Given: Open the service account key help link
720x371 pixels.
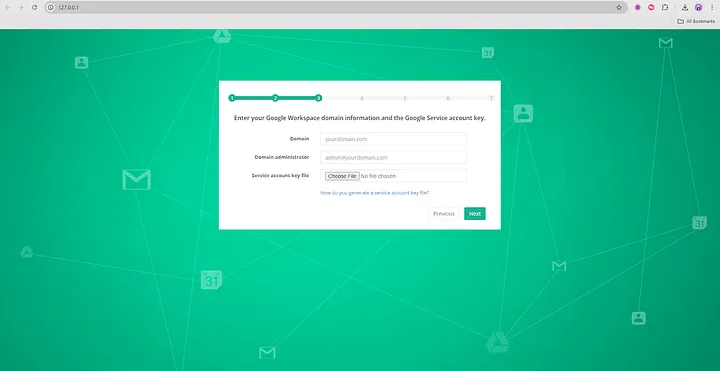Looking at the screenshot, I should tap(374, 193).
